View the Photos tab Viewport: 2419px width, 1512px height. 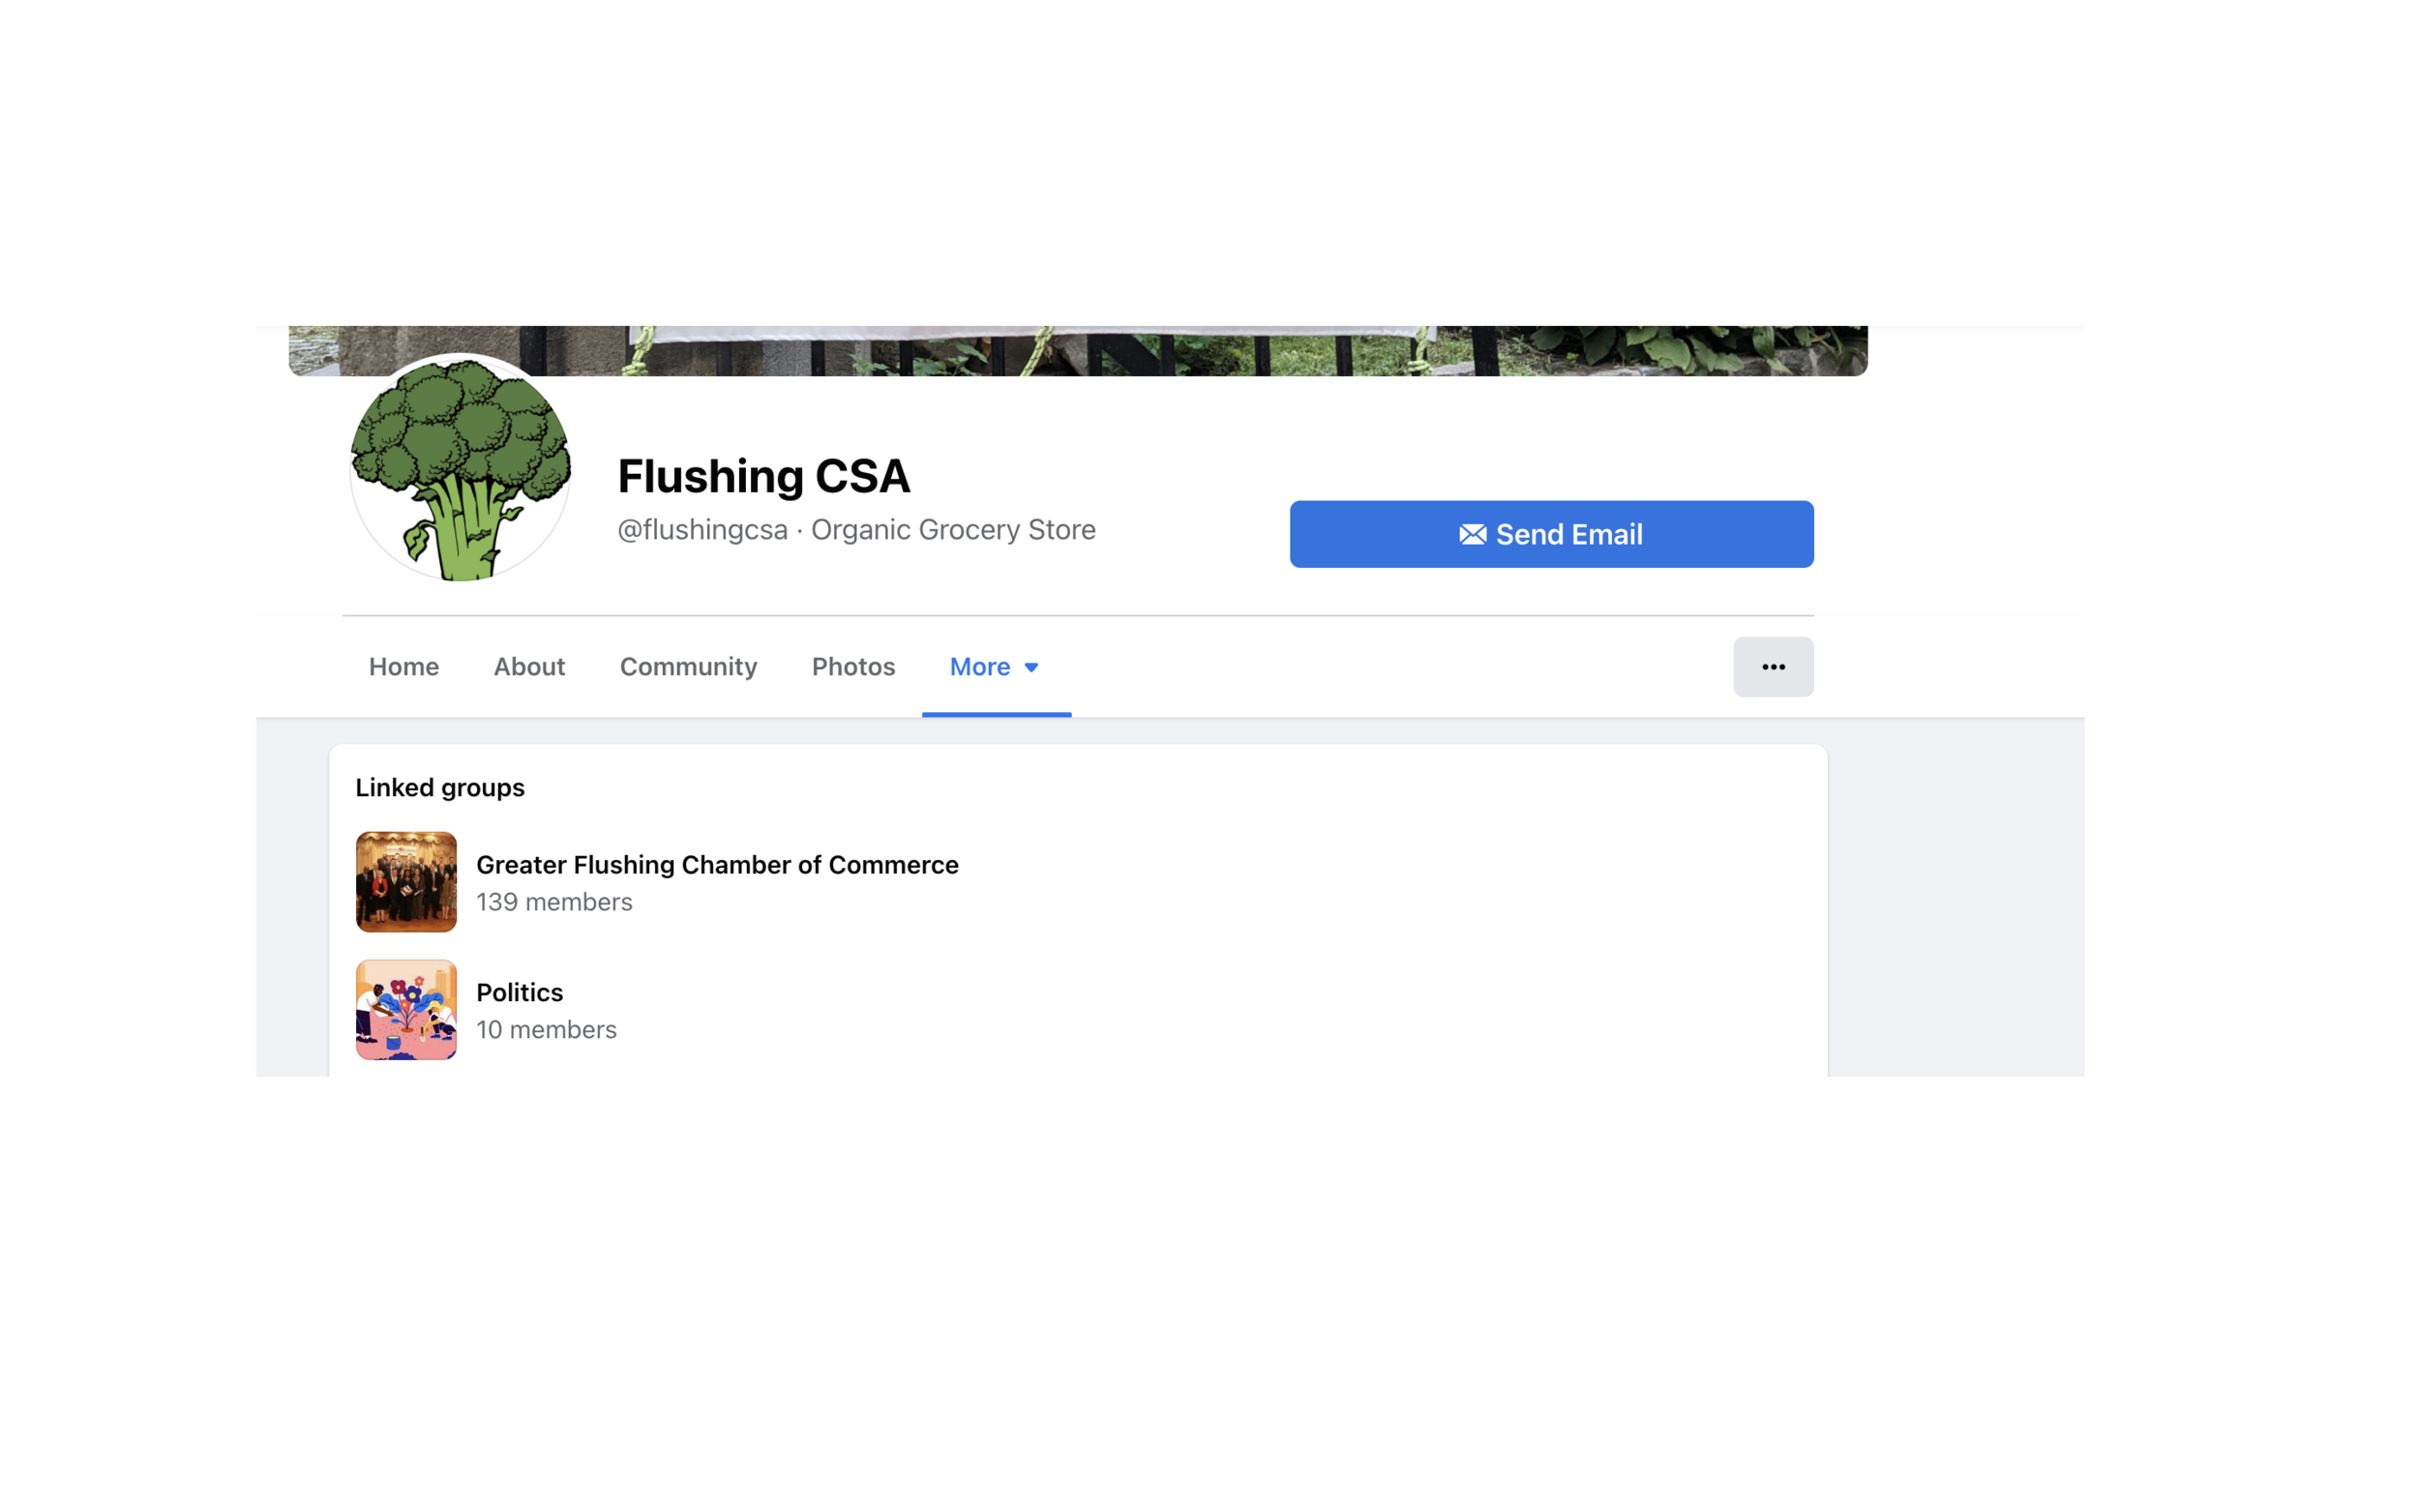pos(853,667)
